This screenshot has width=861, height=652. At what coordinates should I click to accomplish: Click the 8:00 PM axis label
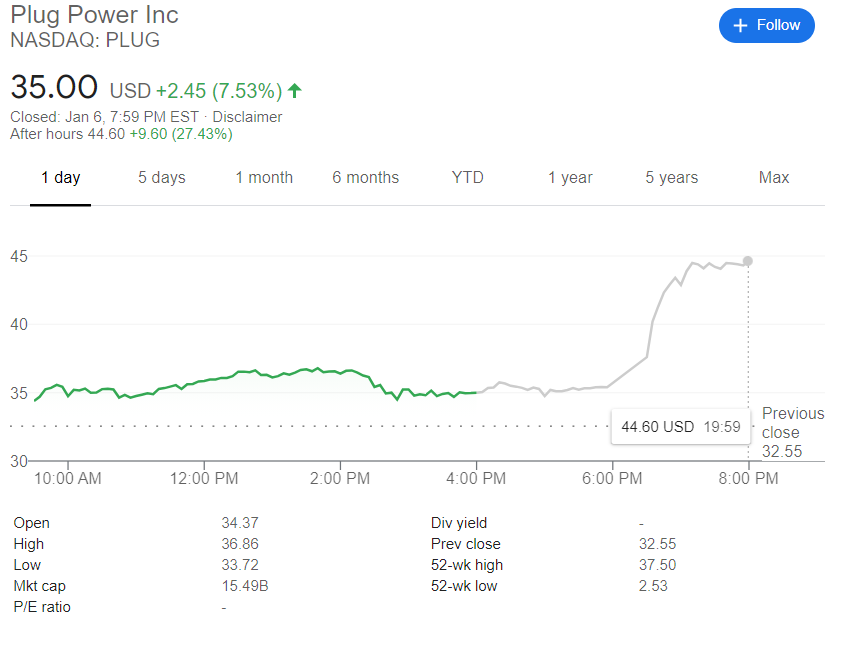tap(748, 478)
